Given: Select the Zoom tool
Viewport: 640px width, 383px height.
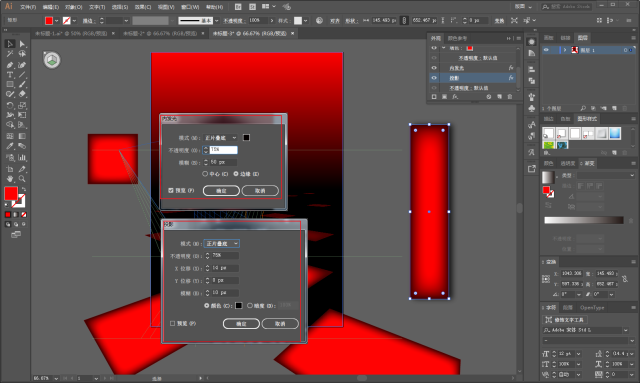Looking at the screenshot, I should click(22, 179).
